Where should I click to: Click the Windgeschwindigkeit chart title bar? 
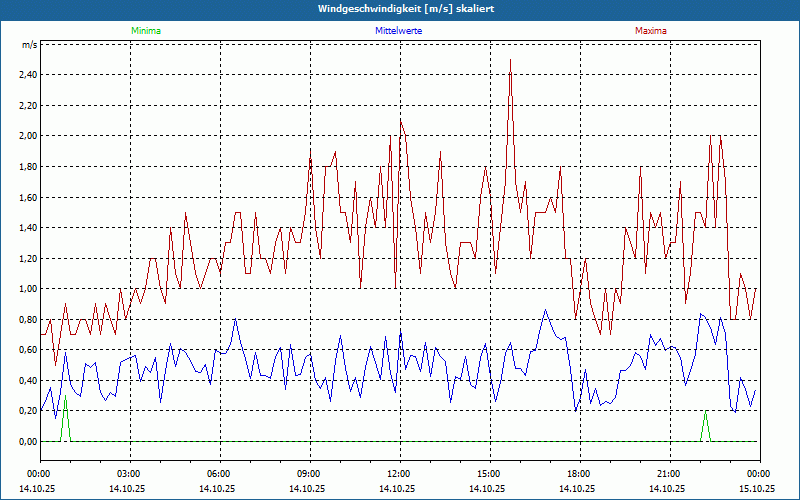click(x=400, y=9)
